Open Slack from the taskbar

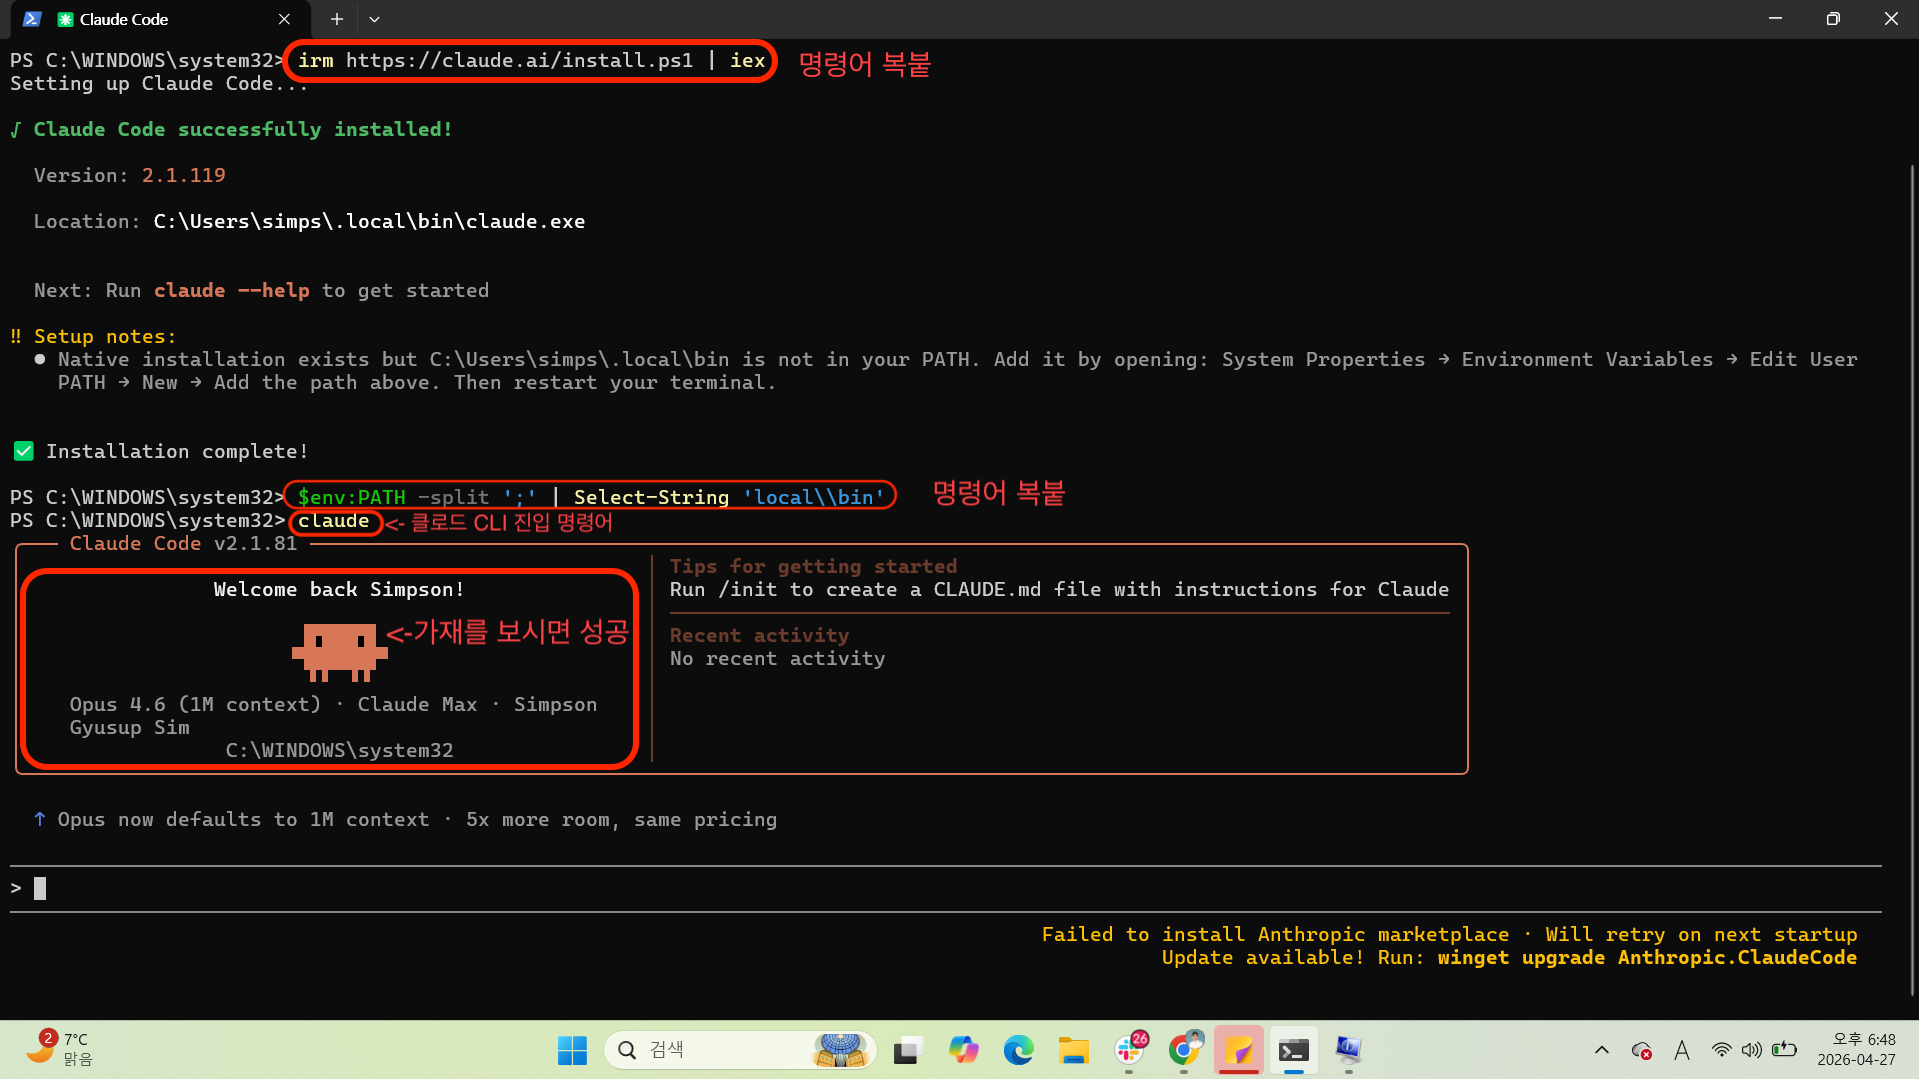(x=1129, y=1050)
